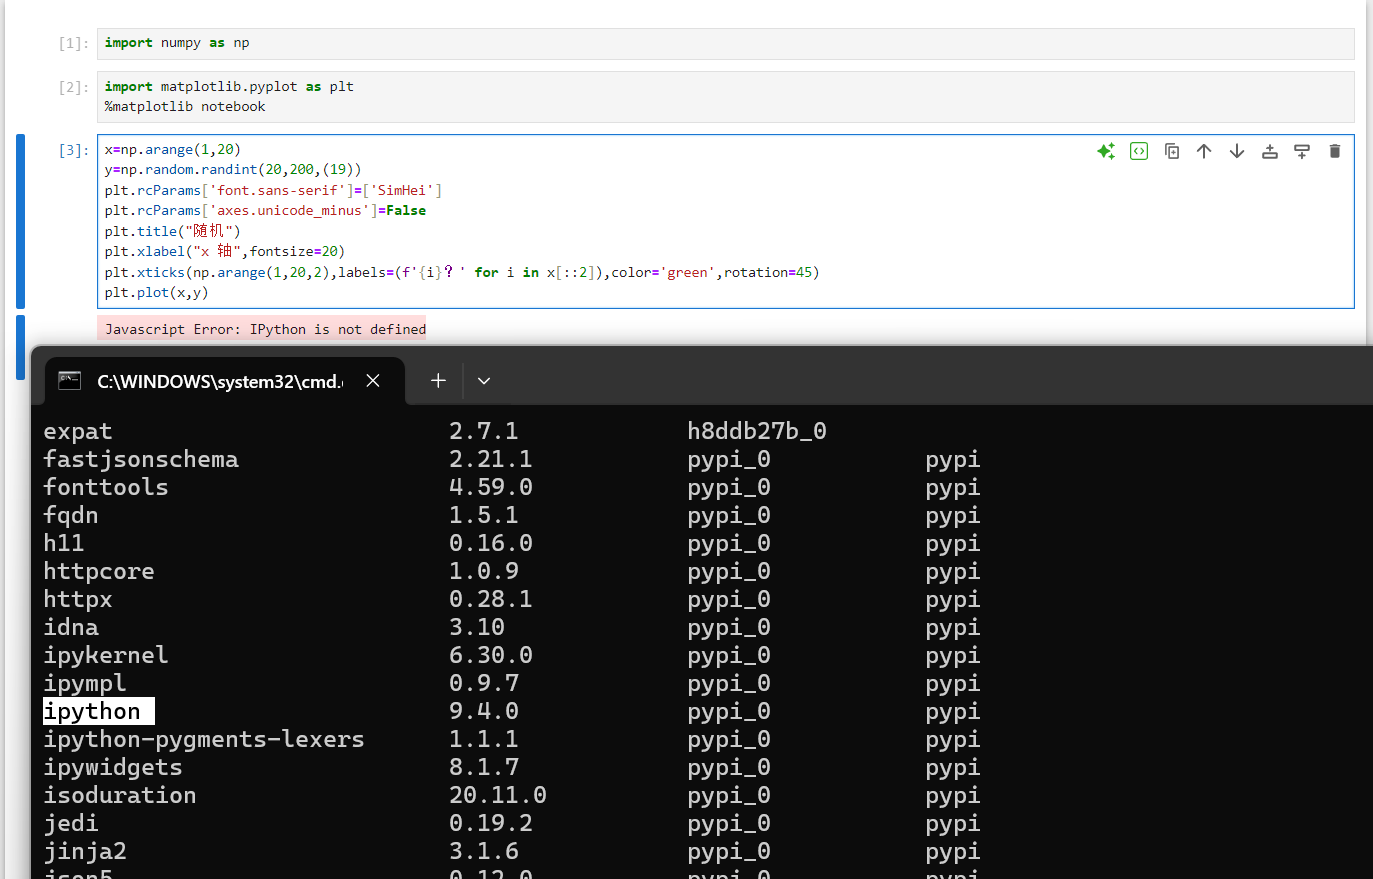The width and height of the screenshot is (1373, 879).
Task: Move the cell up with arrow icon
Action: pos(1204,151)
